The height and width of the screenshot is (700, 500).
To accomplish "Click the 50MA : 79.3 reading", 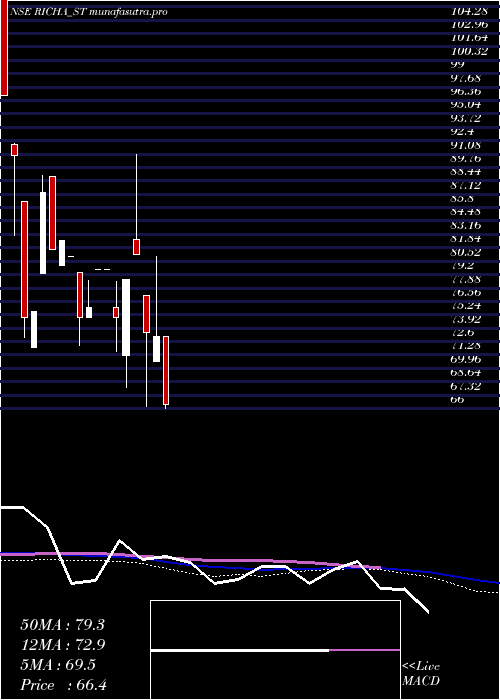I will pyautogui.click(x=62, y=625).
